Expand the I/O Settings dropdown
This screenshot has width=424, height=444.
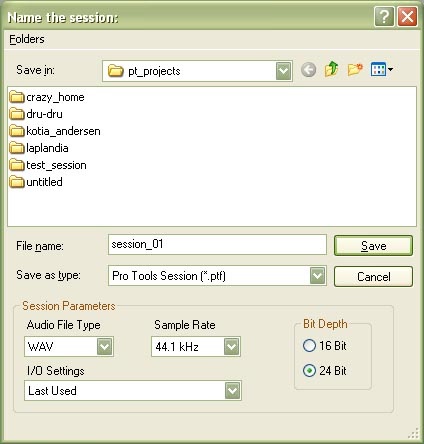(232, 390)
